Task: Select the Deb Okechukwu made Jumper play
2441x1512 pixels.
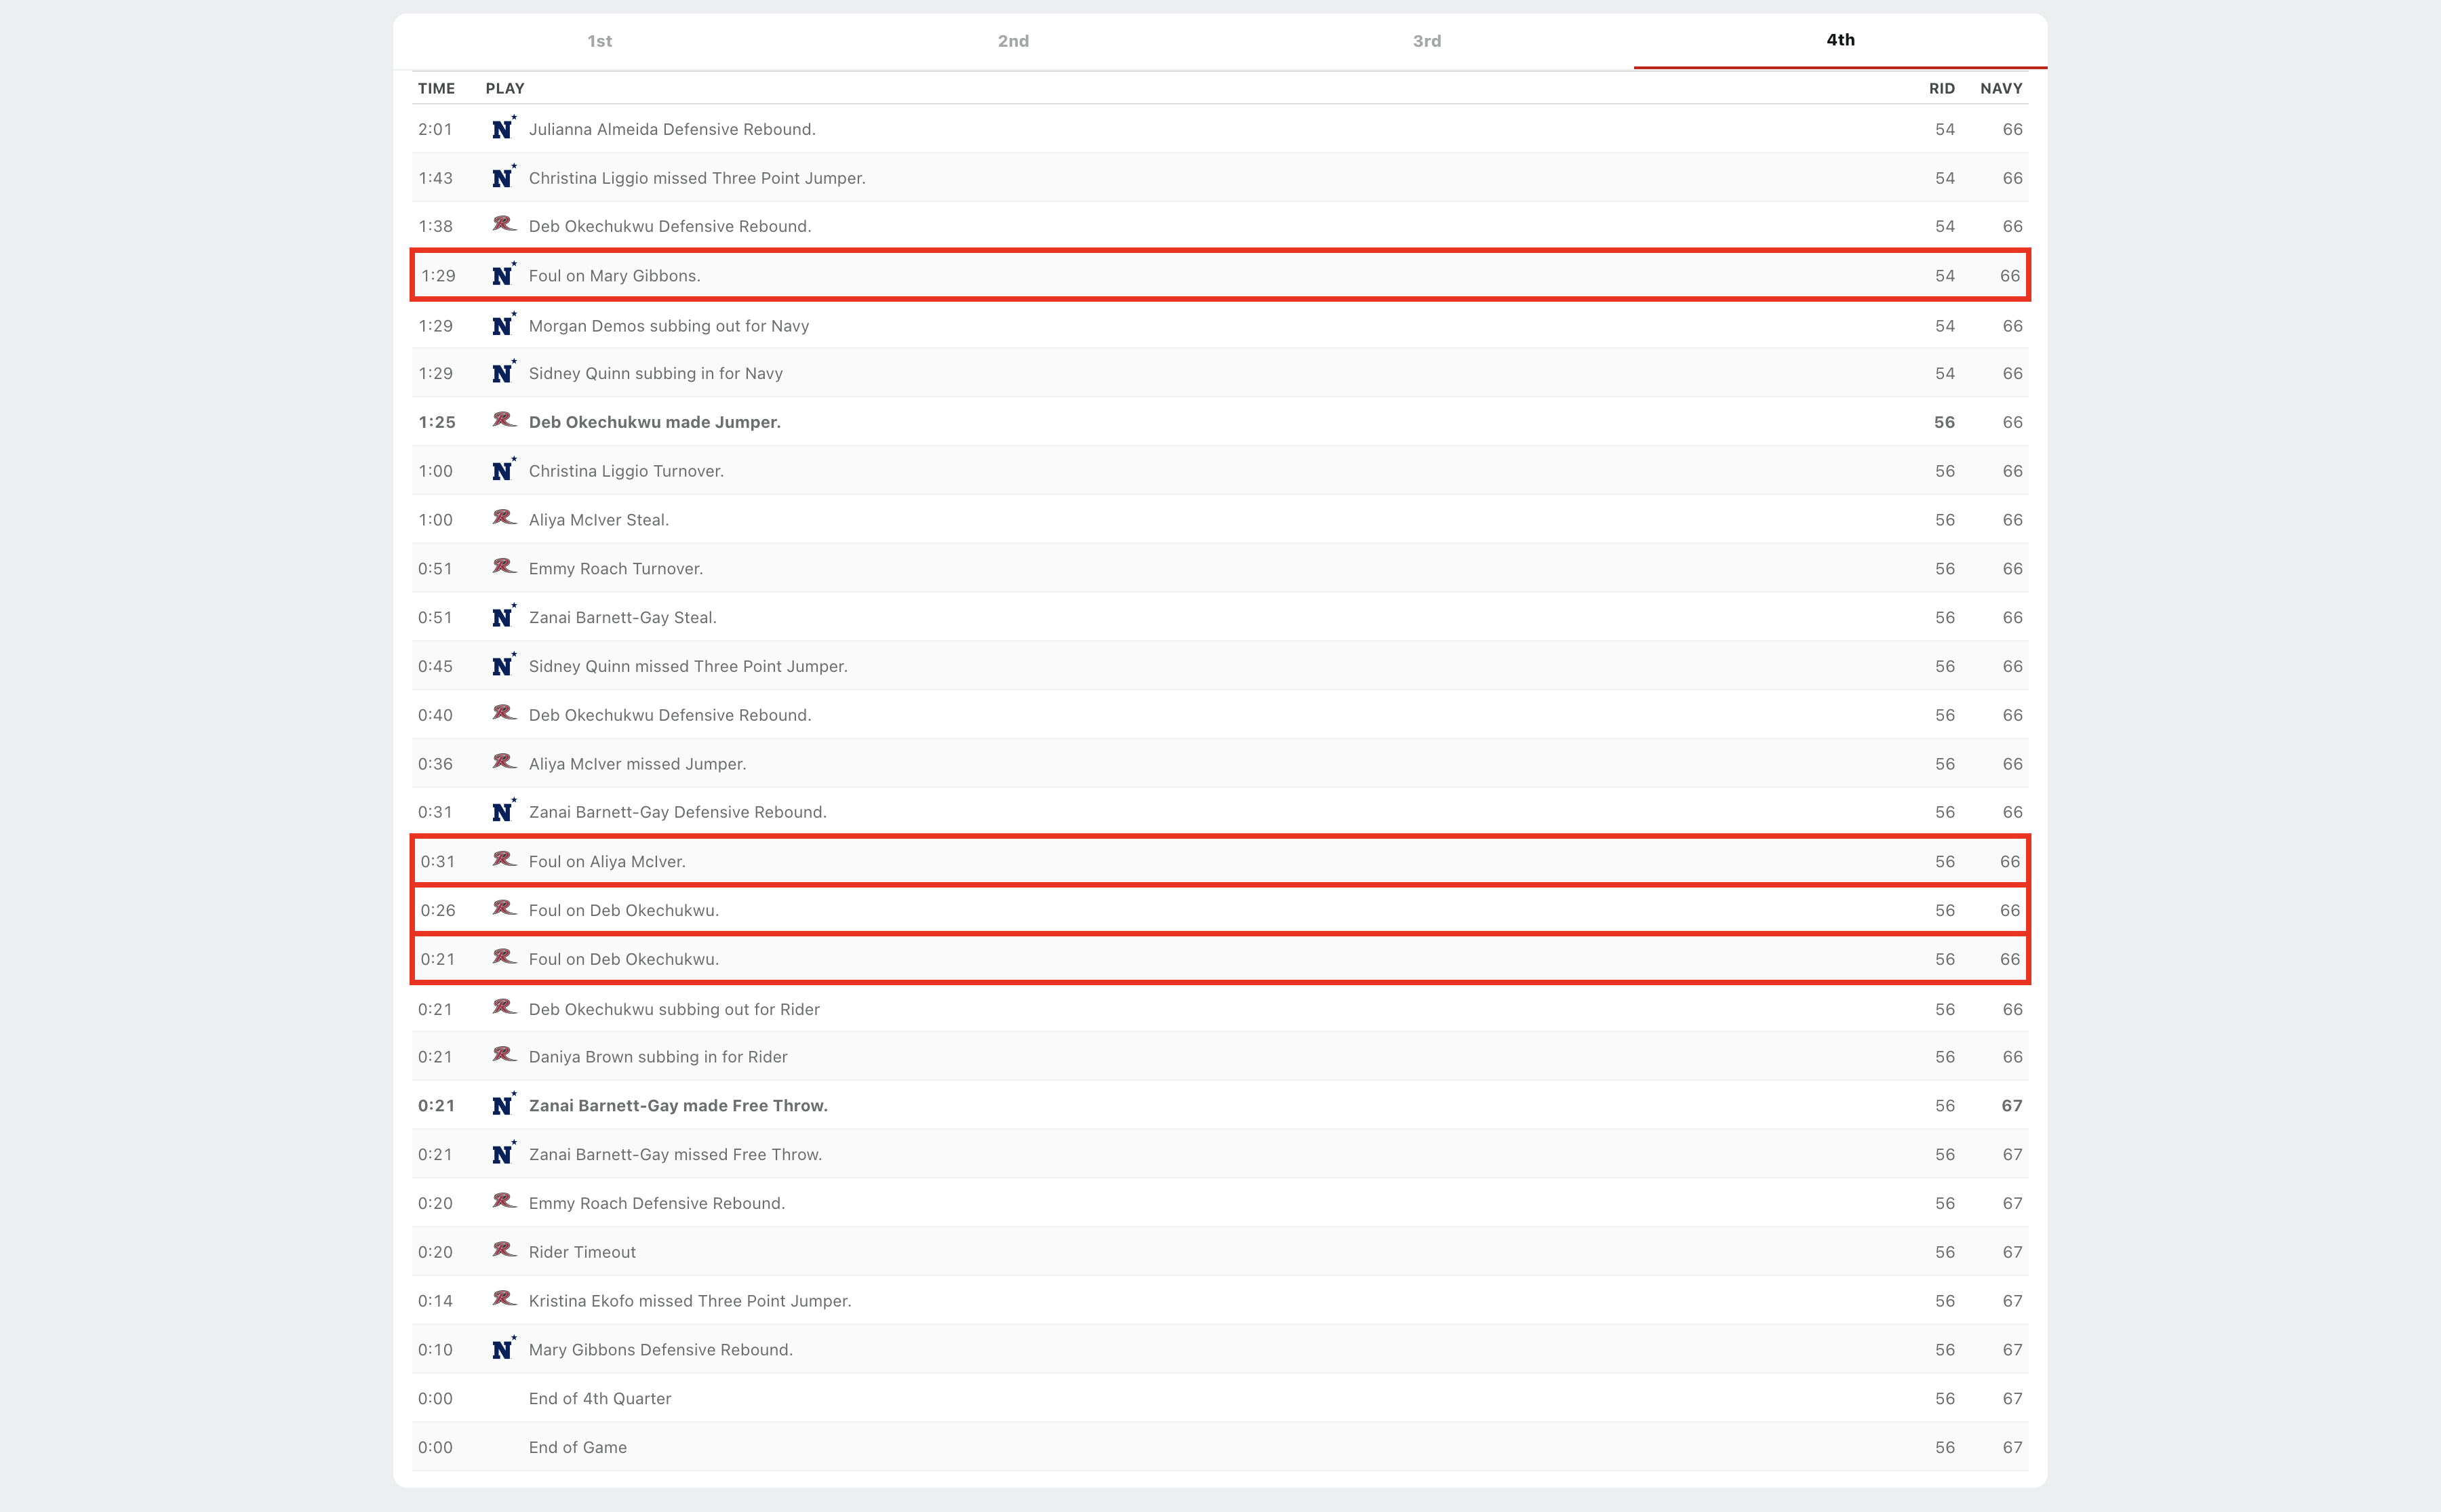Action: (654, 422)
